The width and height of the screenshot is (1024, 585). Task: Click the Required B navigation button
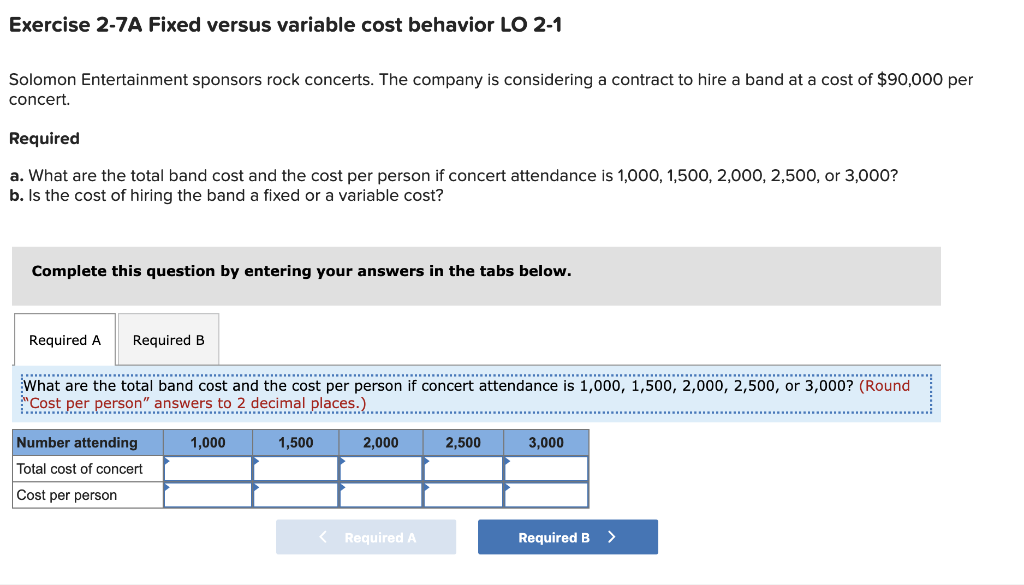(x=567, y=536)
